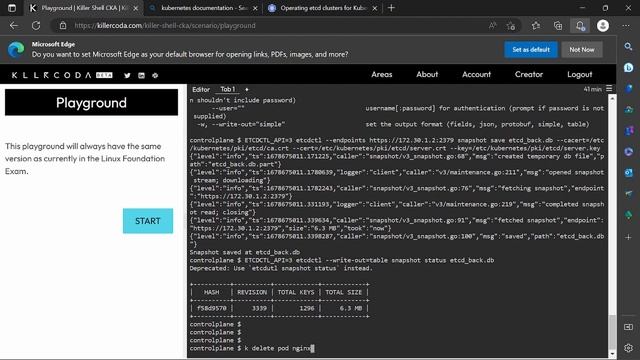The width and height of the screenshot is (640, 360).
Task: Click terminal scrollbar up arrow
Action: coord(612,98)
